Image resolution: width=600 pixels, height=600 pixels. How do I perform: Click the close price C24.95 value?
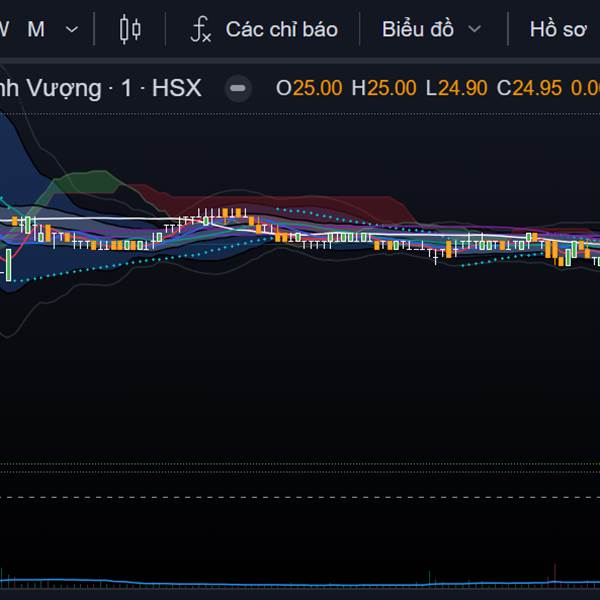(529, 88)
